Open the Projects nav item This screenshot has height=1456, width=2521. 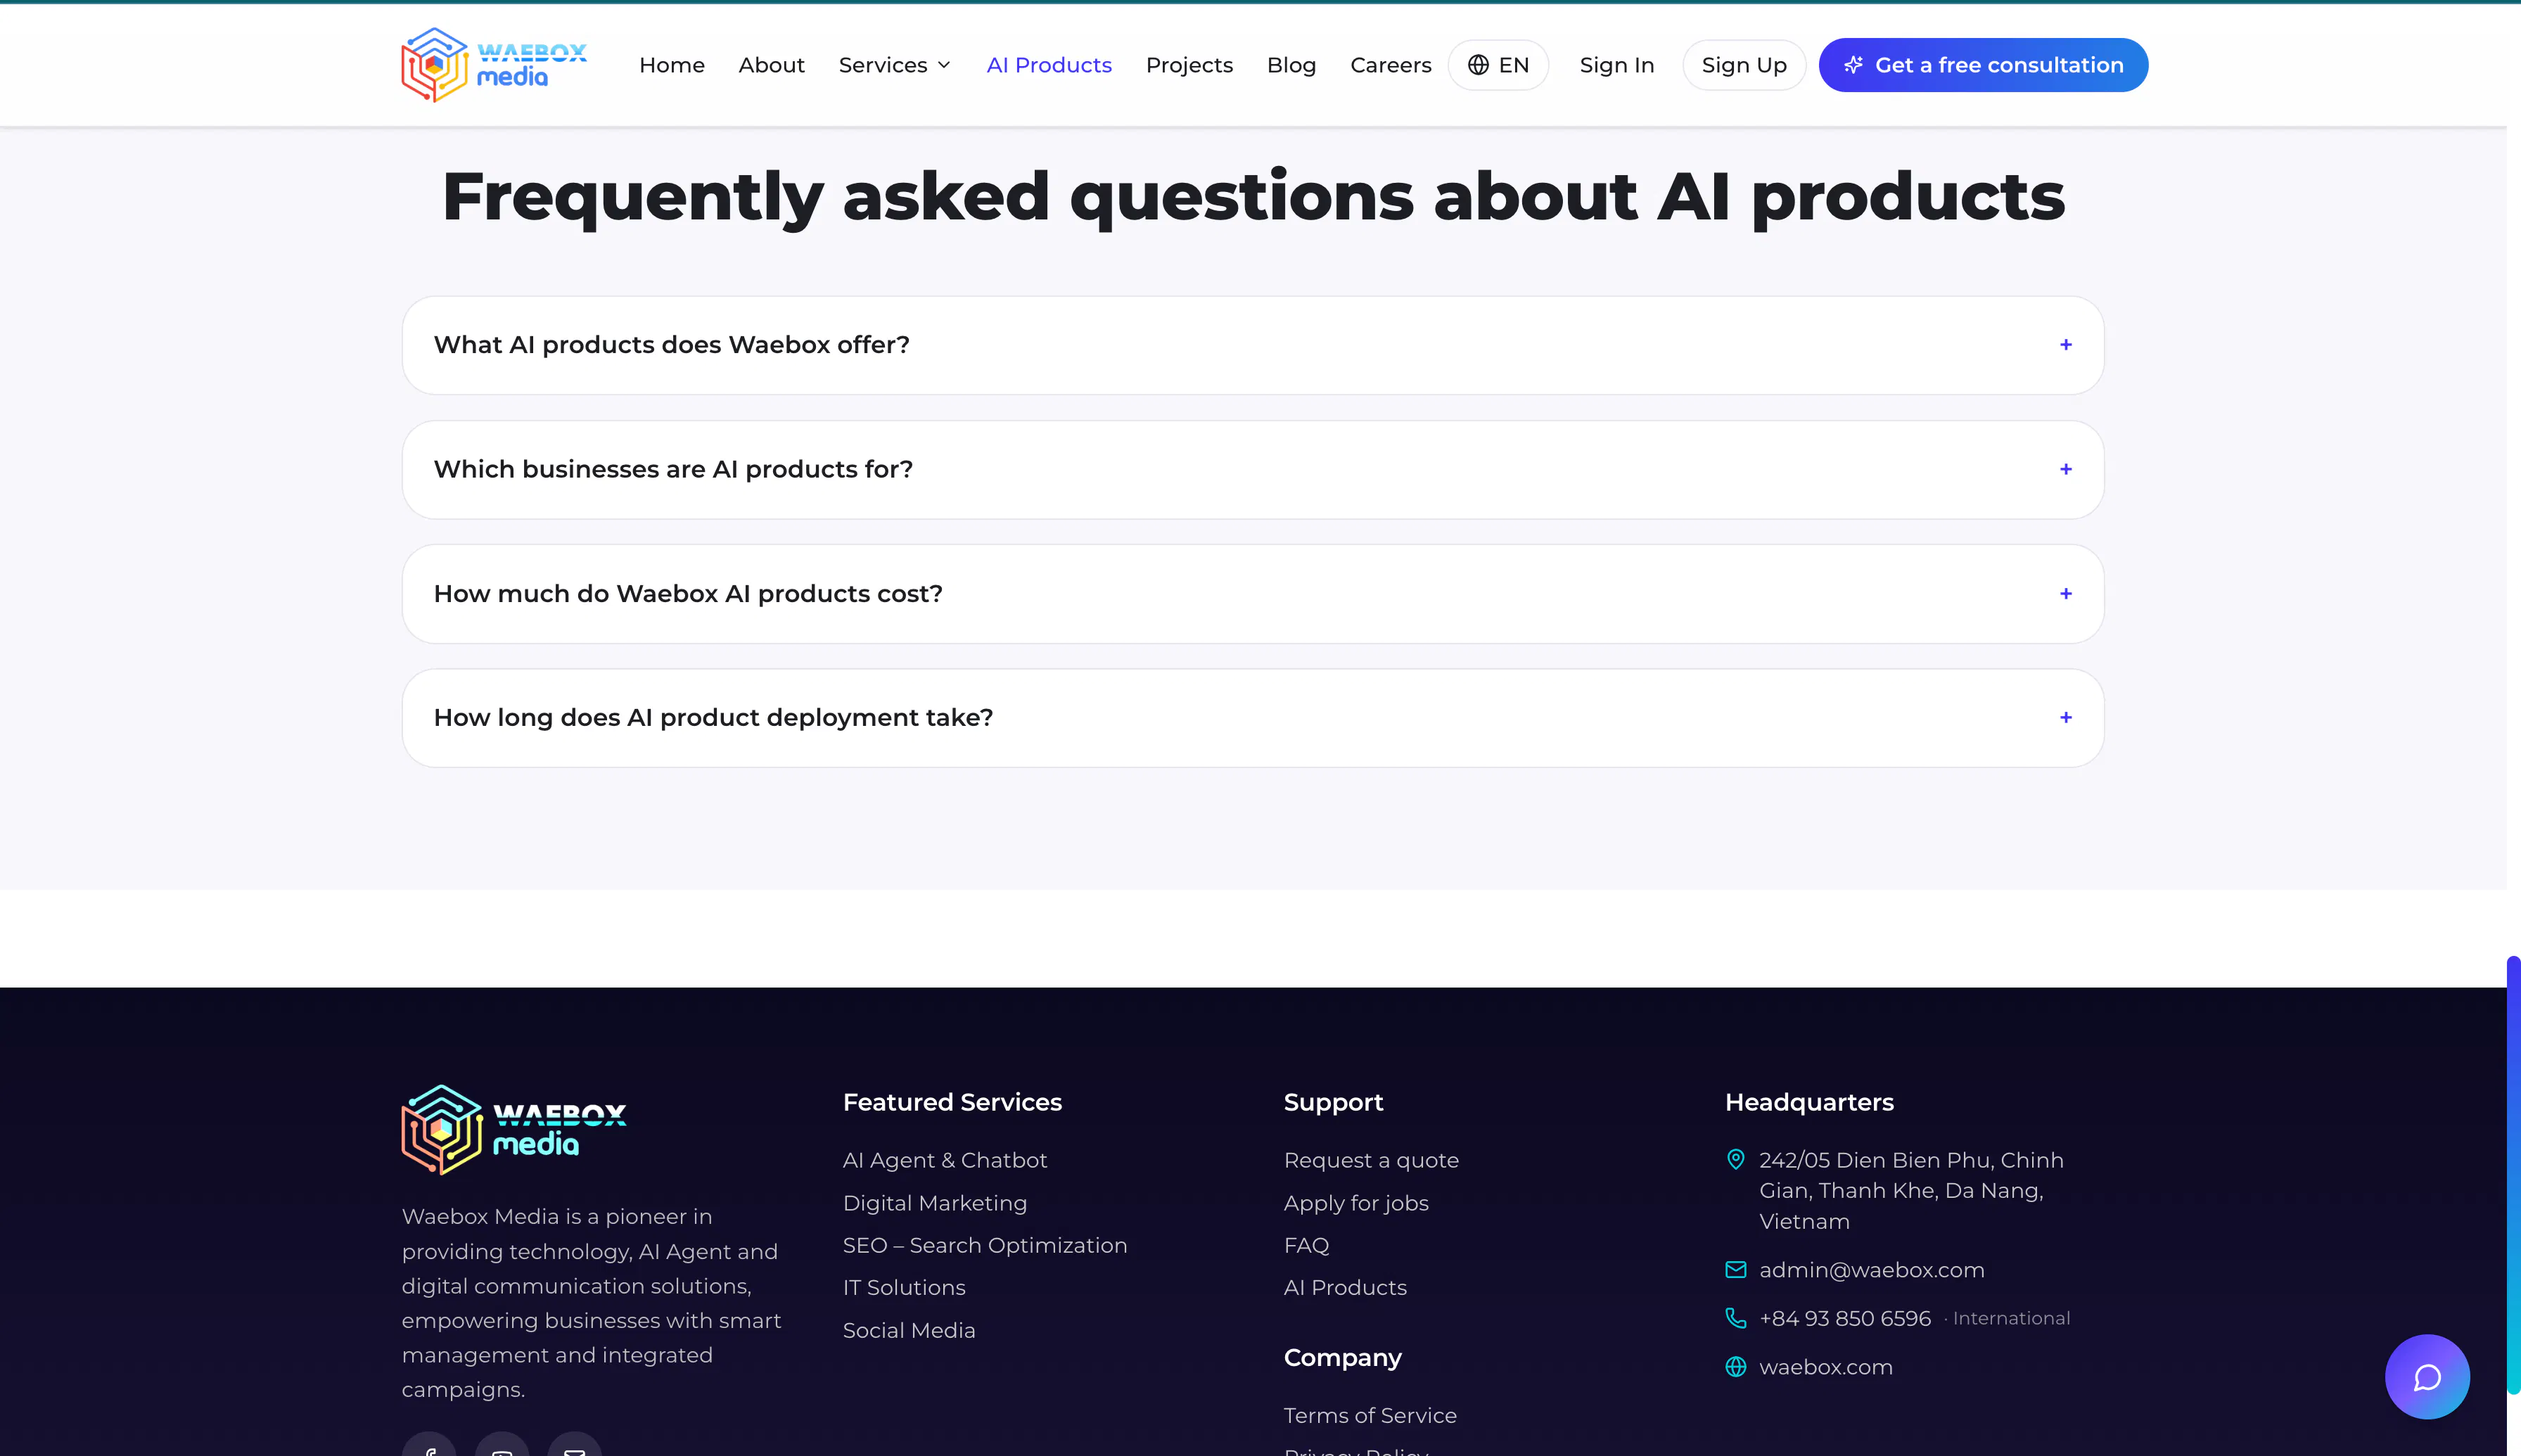point(1189,65)
